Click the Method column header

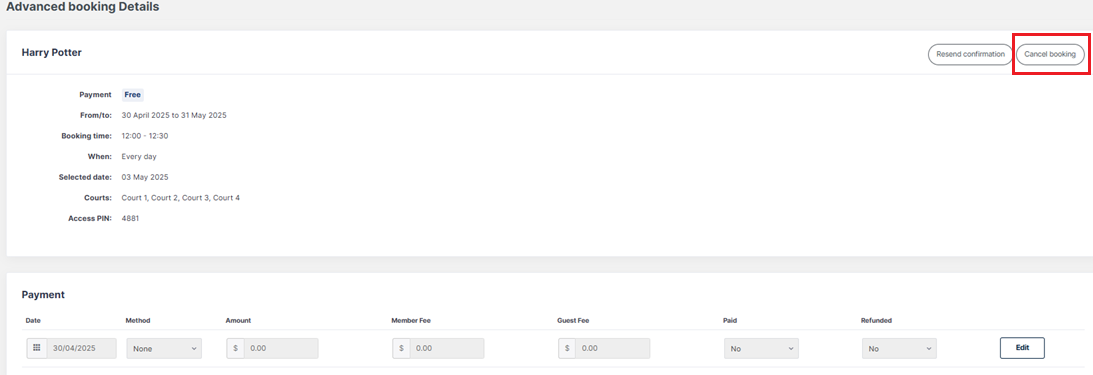tap(138, 321)
